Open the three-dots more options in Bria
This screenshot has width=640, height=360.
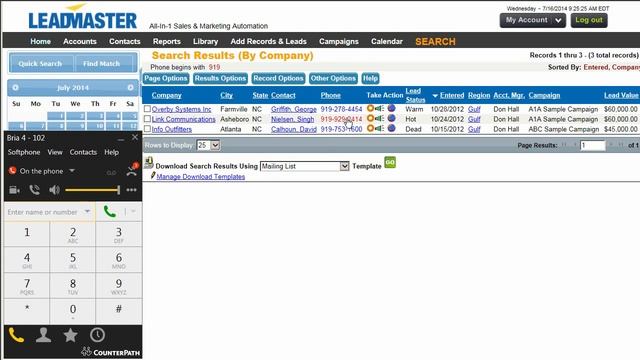(131, 190)
